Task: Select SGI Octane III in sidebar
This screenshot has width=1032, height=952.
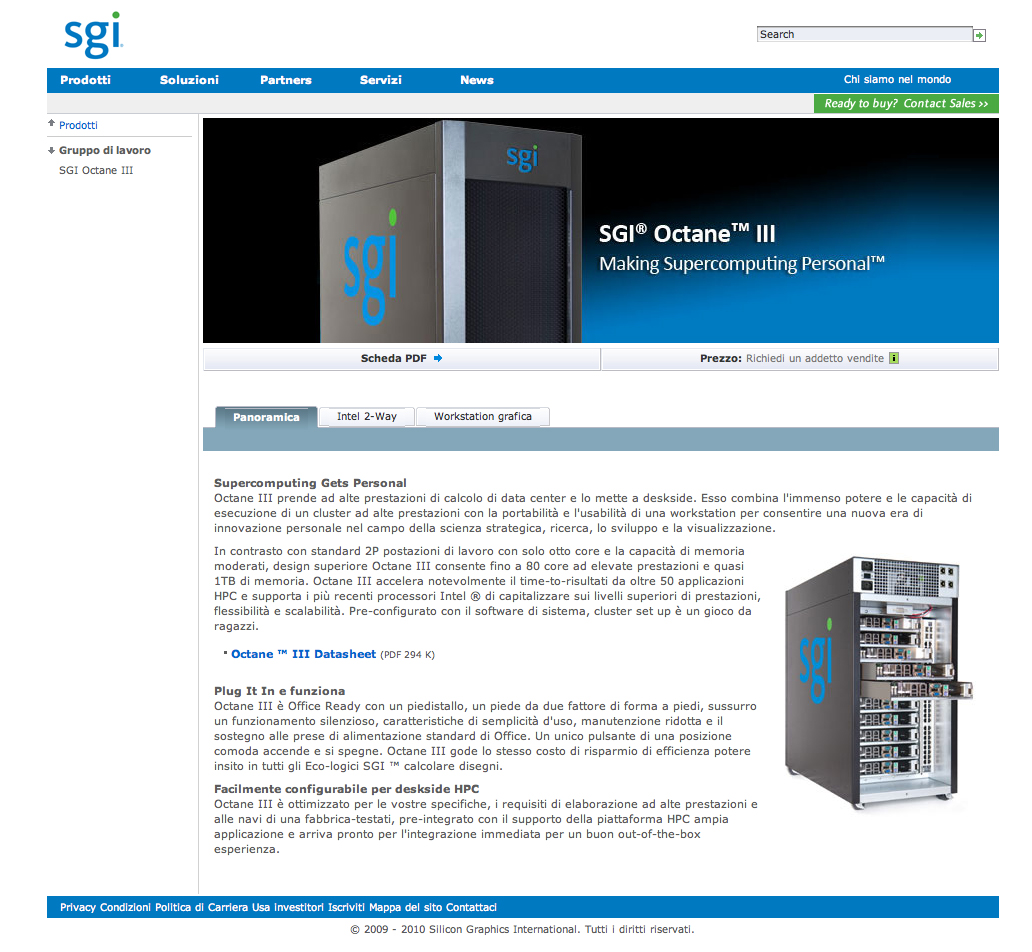Action: (96, 171)
